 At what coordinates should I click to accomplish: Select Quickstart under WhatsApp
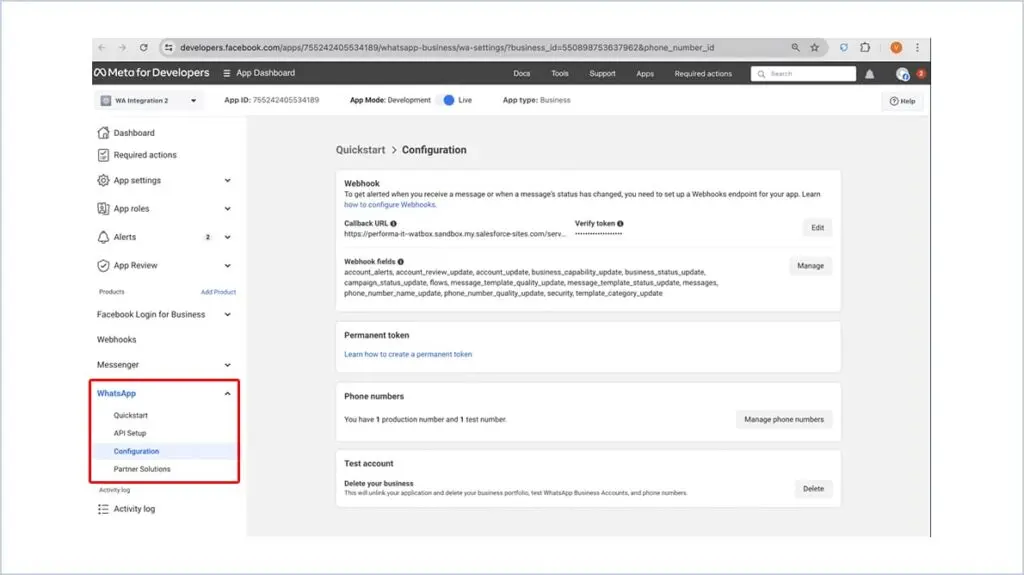[131, 416]
